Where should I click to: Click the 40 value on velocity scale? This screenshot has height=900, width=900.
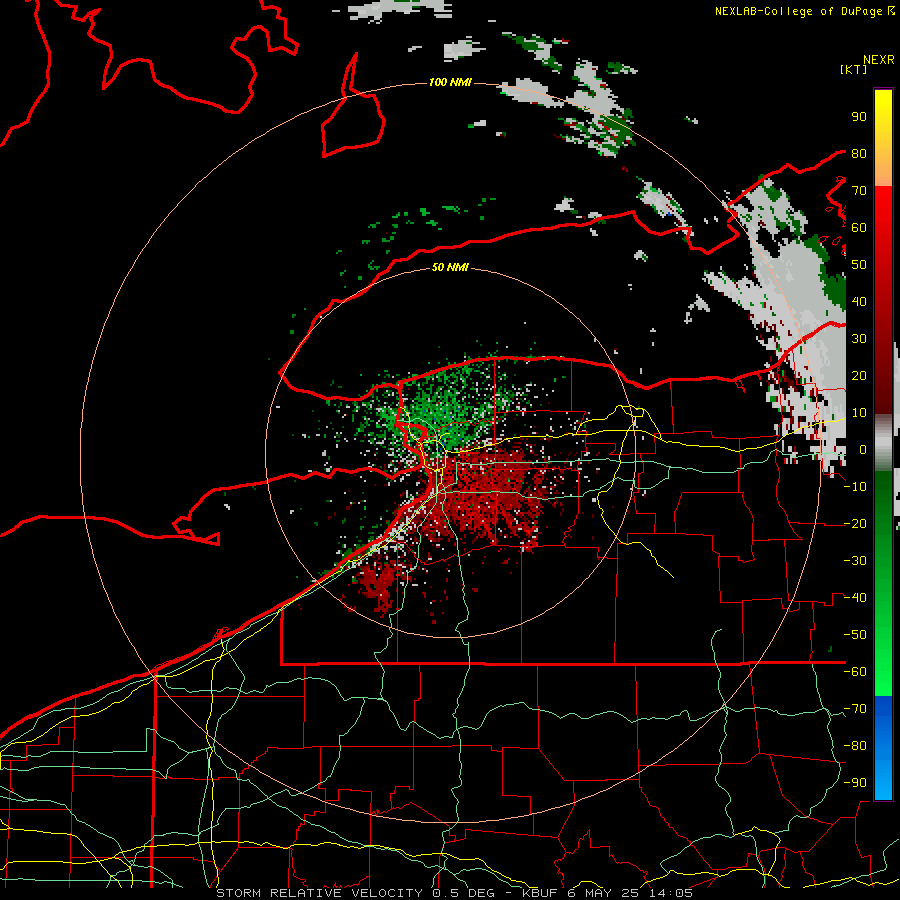(859, 302)
